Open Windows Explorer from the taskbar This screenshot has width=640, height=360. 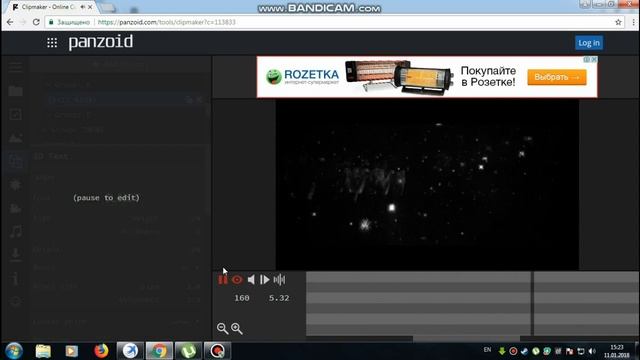(x=43, y=351)
